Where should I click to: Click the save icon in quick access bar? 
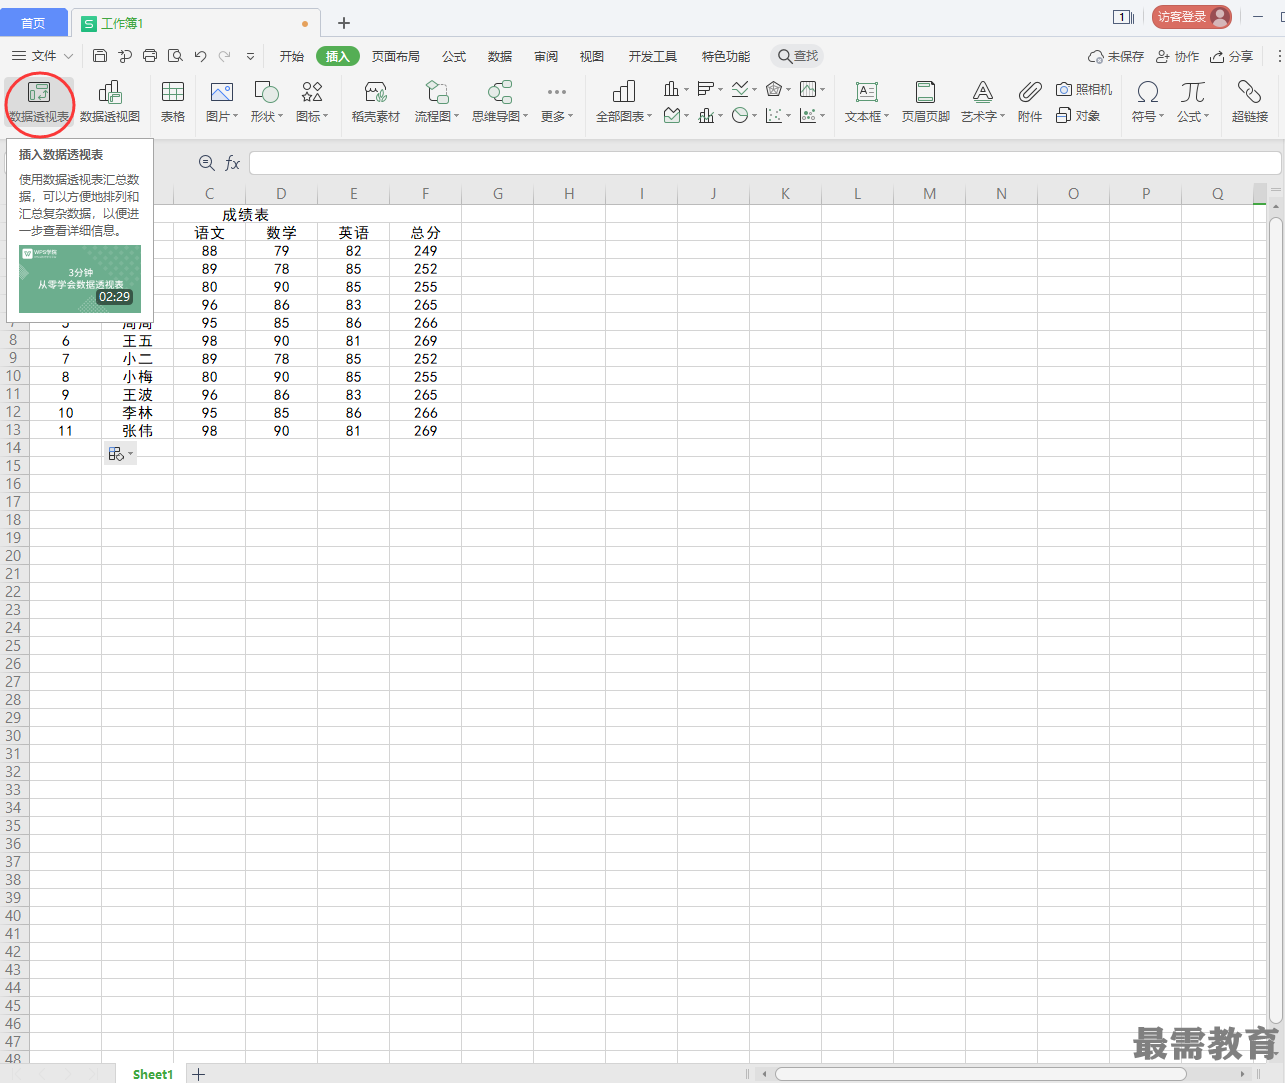click(x=100, y=56)
